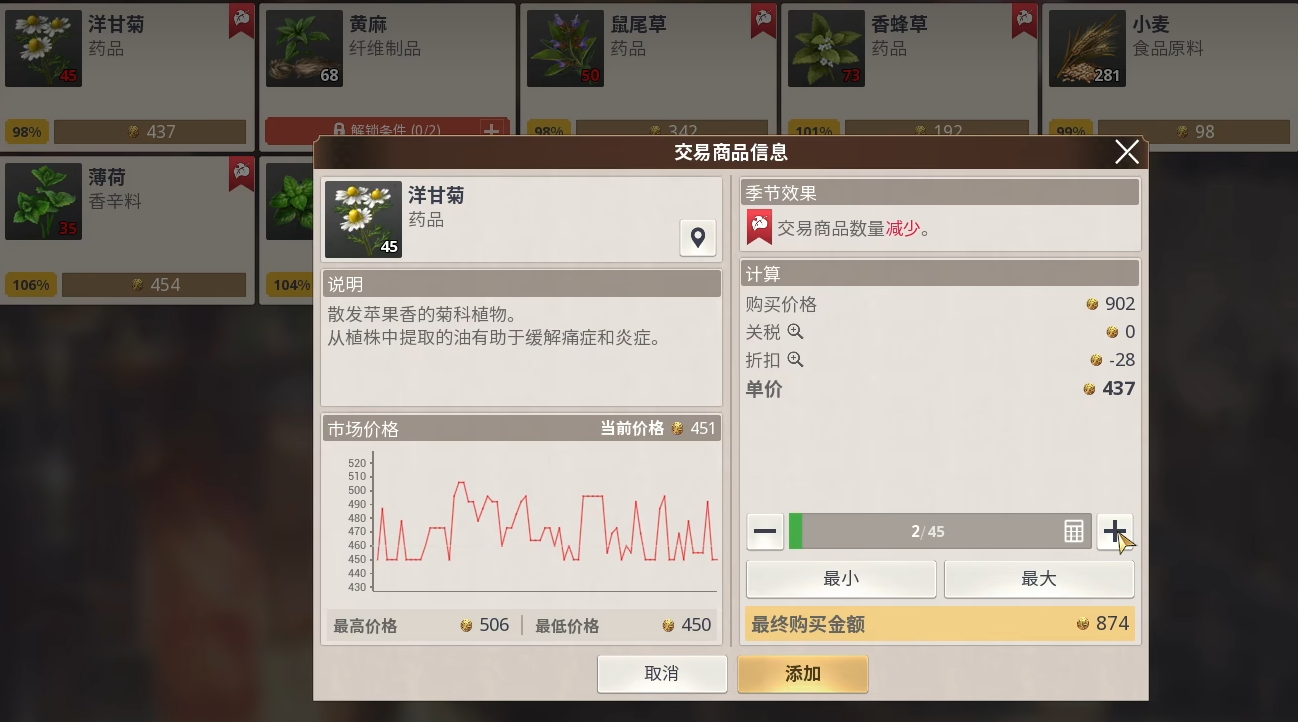Image resolution: width=1298 pixels, height=722 pixels.
Task: Set quantity to 最大
Action: pyautogui.click(x=1039, y=579)
